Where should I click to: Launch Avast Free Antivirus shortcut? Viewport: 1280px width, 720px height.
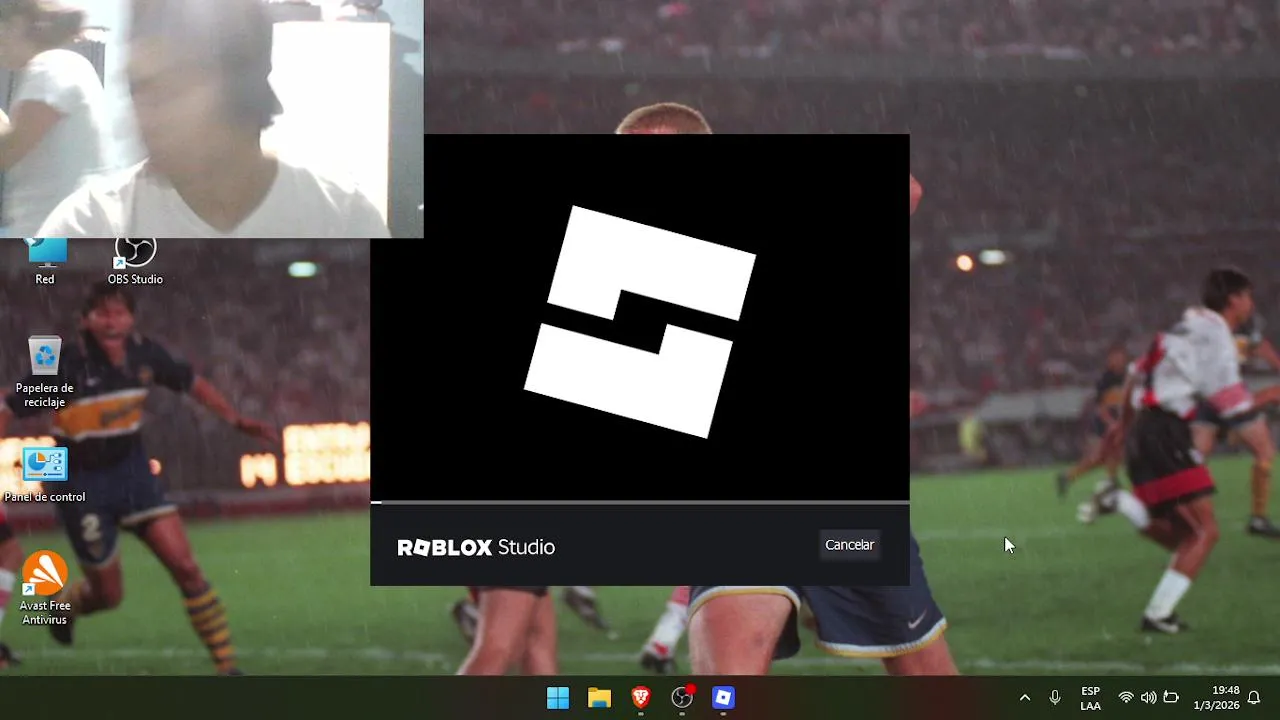click(x=45, y=589)
